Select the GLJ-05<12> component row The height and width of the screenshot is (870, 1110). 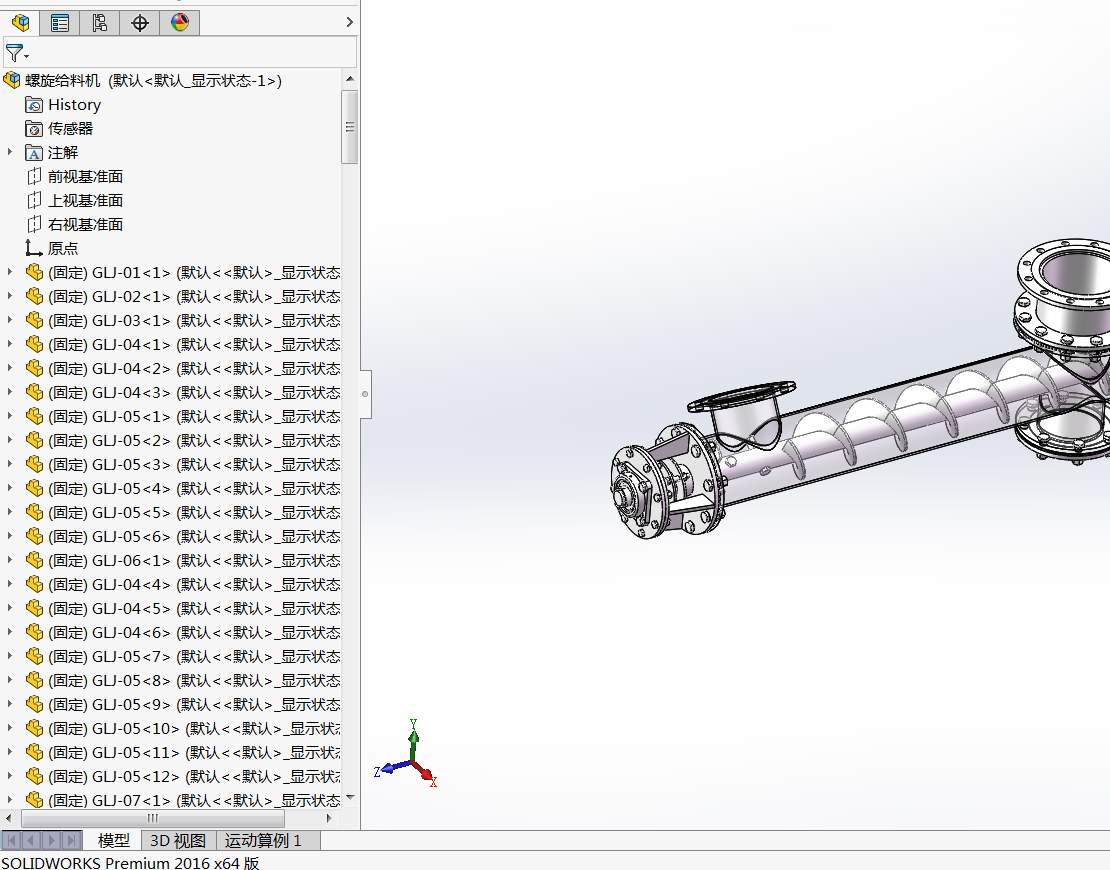tap(183, 777)
